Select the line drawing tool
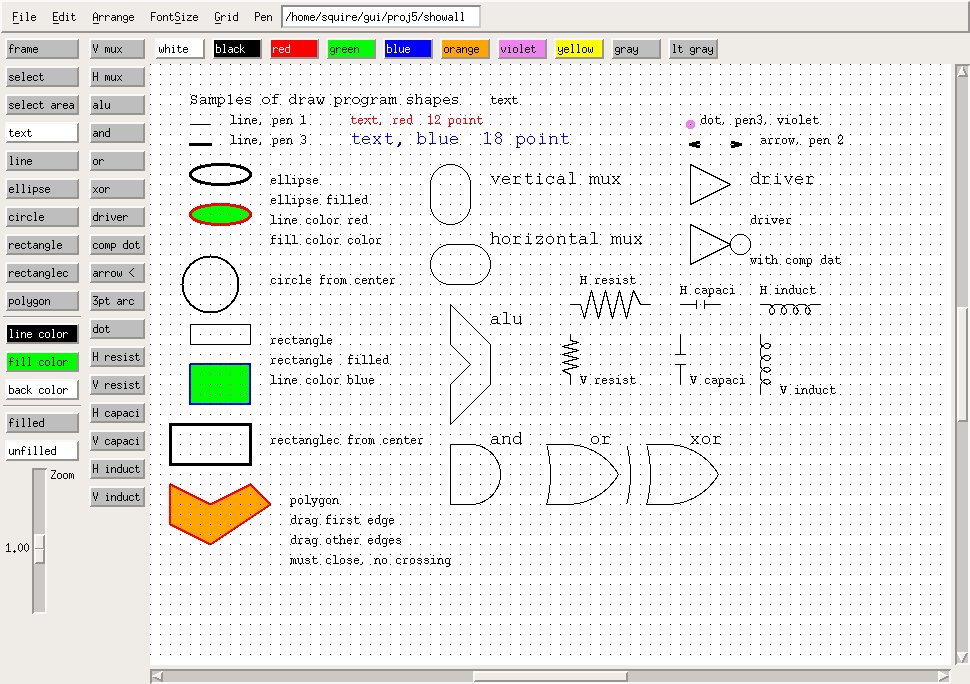 click(x=42, y=161)
